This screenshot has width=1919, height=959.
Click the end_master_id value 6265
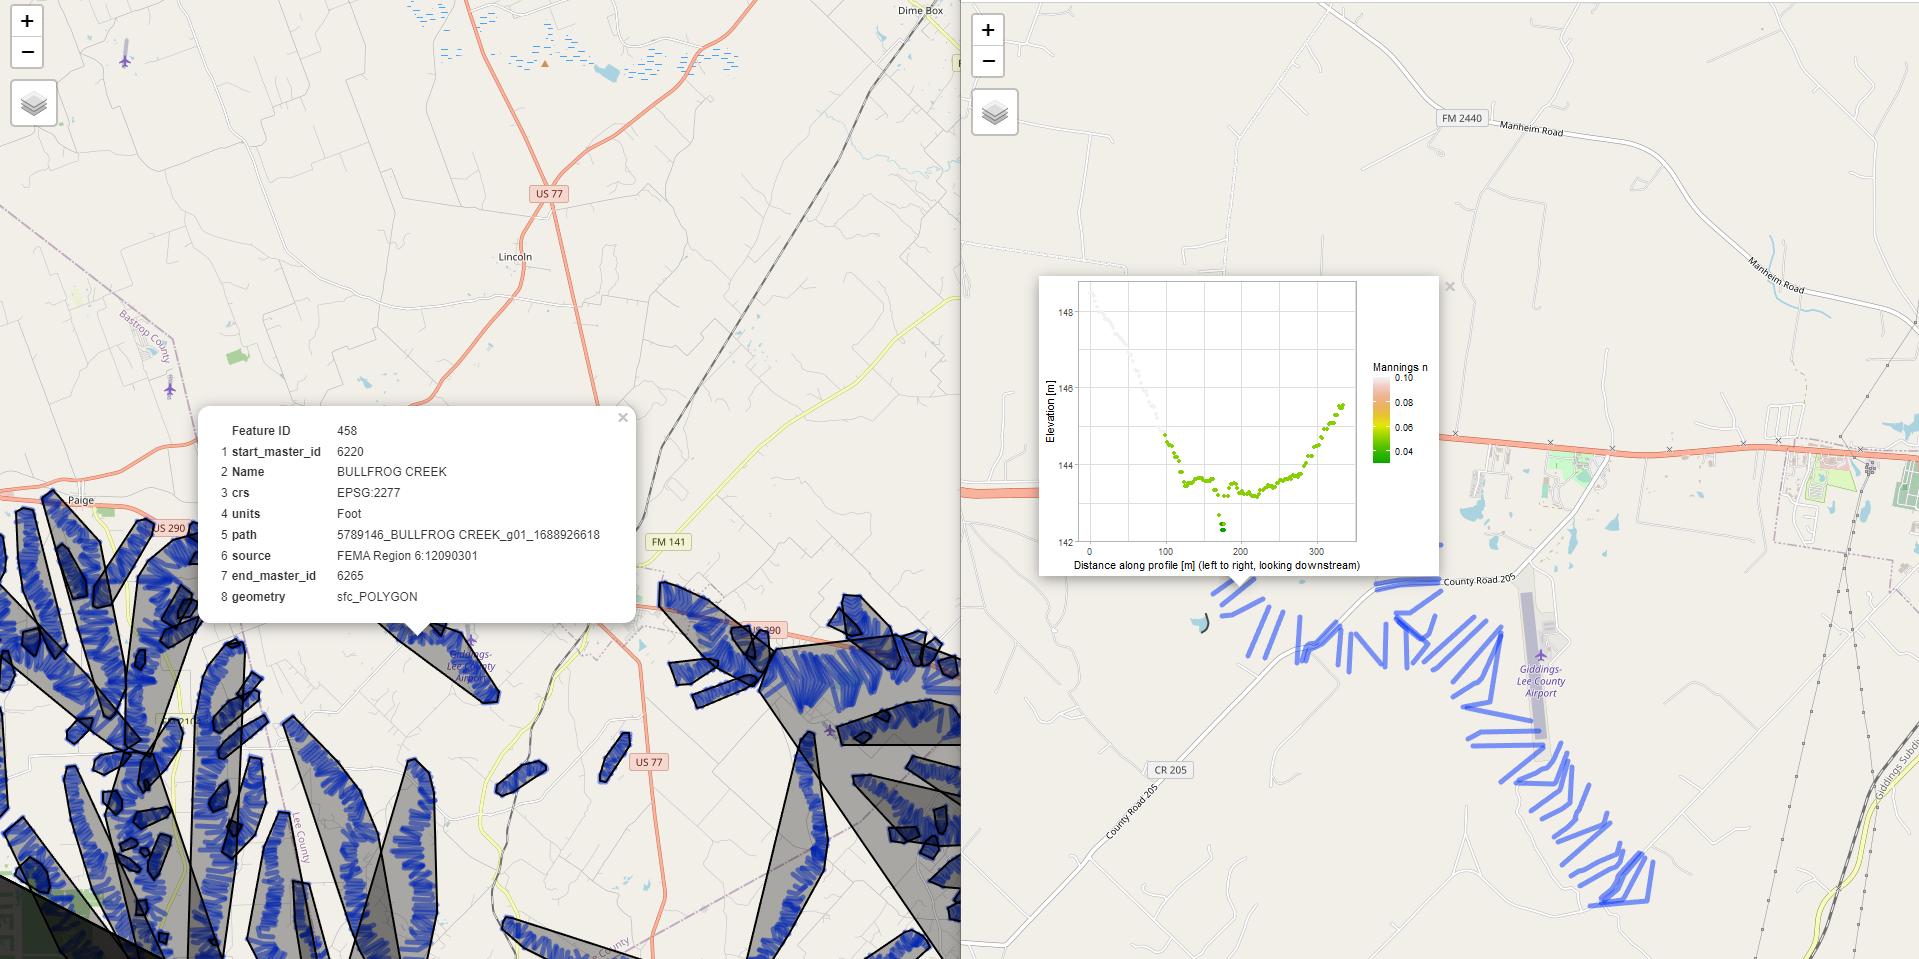pyautogui.click(x=350, y=576)
